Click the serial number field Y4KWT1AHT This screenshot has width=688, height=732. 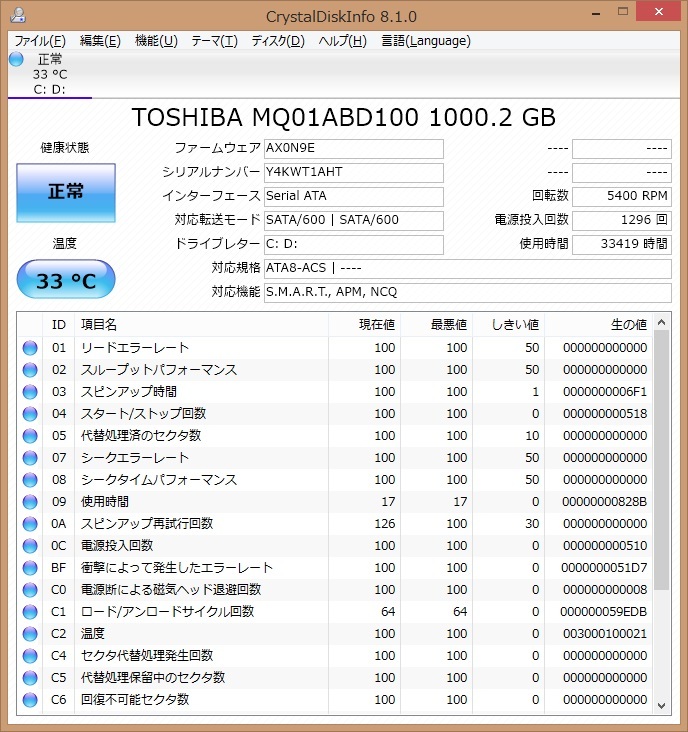tap(353, 173)
